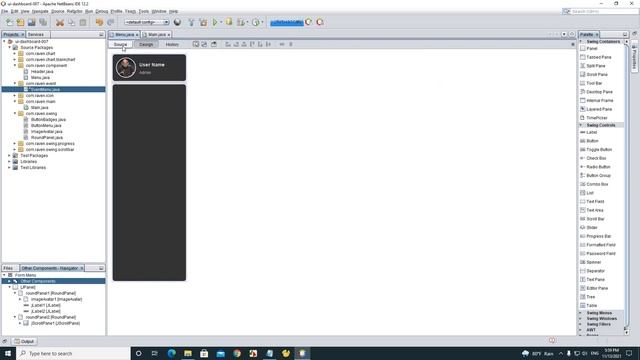Collapse the Source Packages node
Viewport: 640px width, 360px height.
click(x=10, y=47)
